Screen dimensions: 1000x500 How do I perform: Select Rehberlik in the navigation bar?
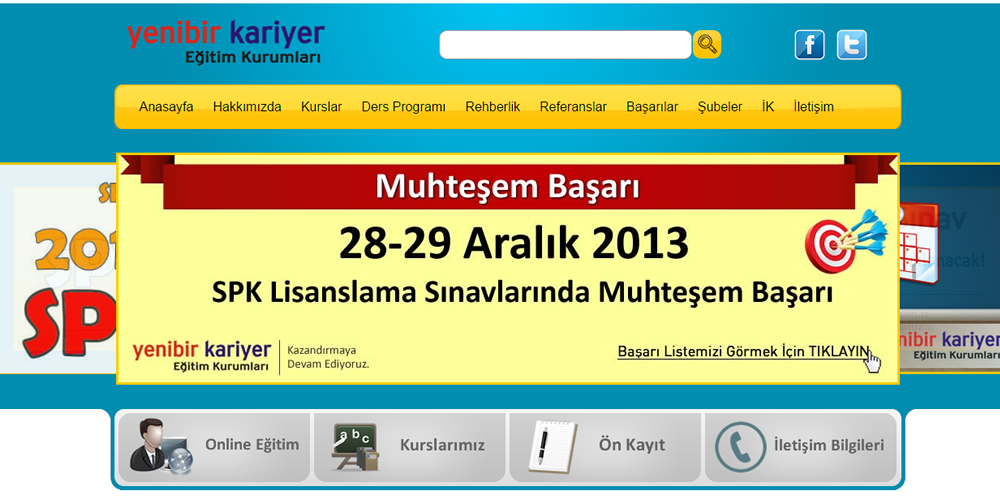tap(492, 107)
